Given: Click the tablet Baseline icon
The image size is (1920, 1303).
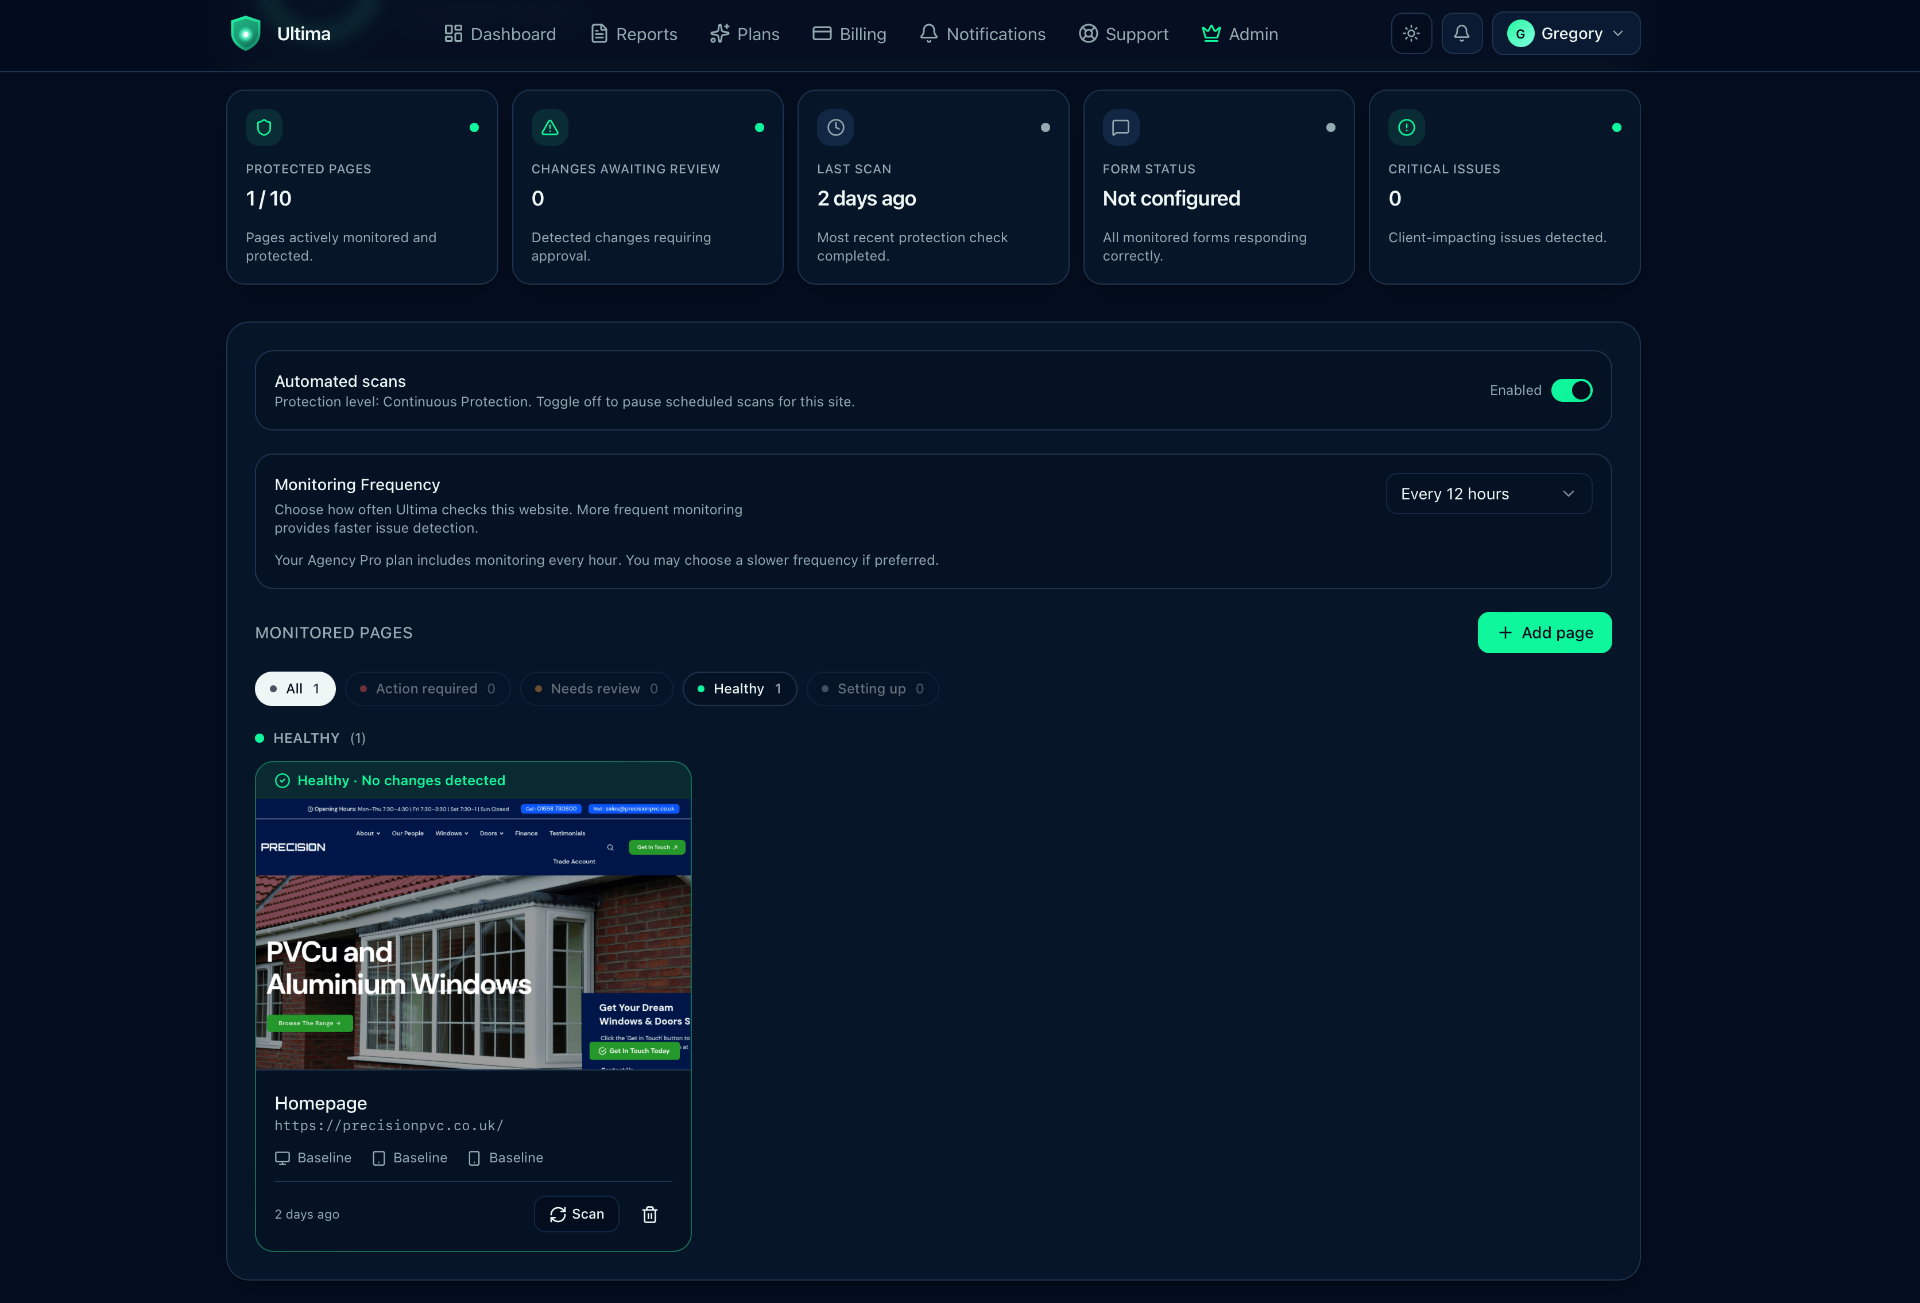Looking at the screenshot, I should (x=379, y=1158).
